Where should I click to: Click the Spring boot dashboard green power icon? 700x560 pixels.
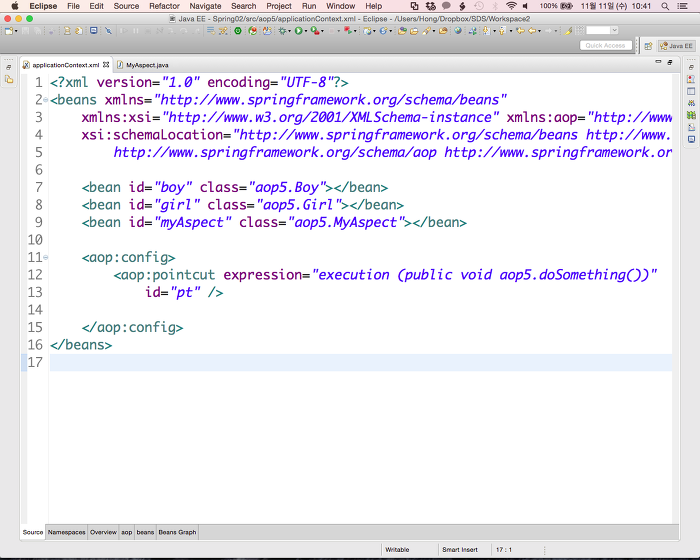pyautogui.click(x=238, y=31)
